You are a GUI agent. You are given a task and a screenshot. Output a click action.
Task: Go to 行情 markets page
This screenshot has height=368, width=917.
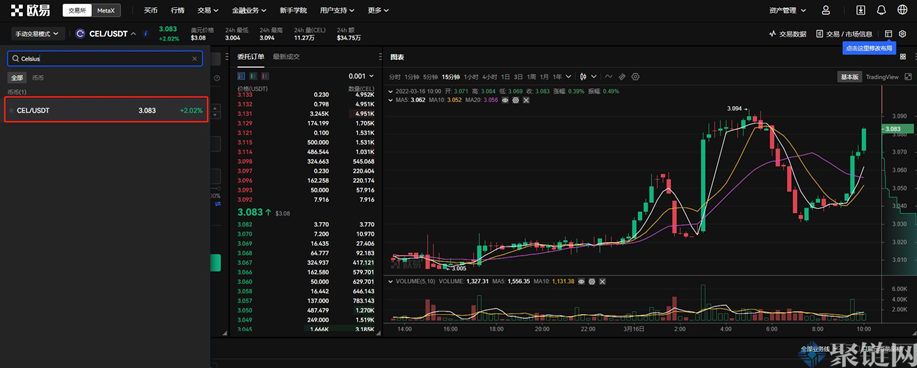pos(178,10)
